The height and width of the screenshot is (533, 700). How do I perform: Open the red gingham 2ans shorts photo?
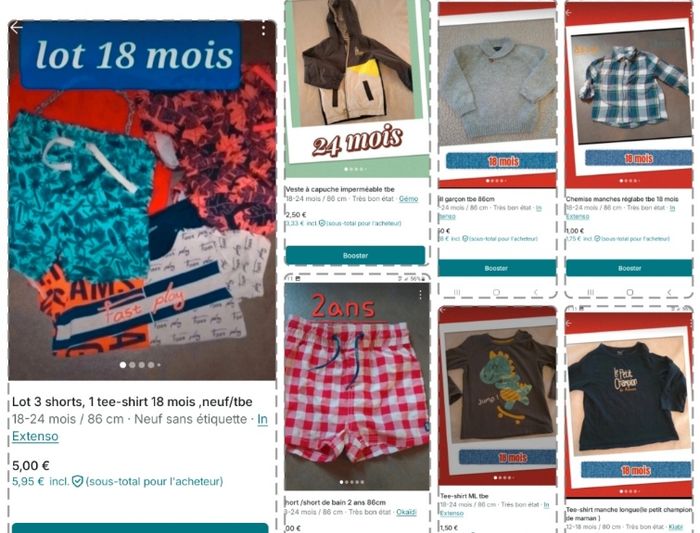click(x=357, y=386)
